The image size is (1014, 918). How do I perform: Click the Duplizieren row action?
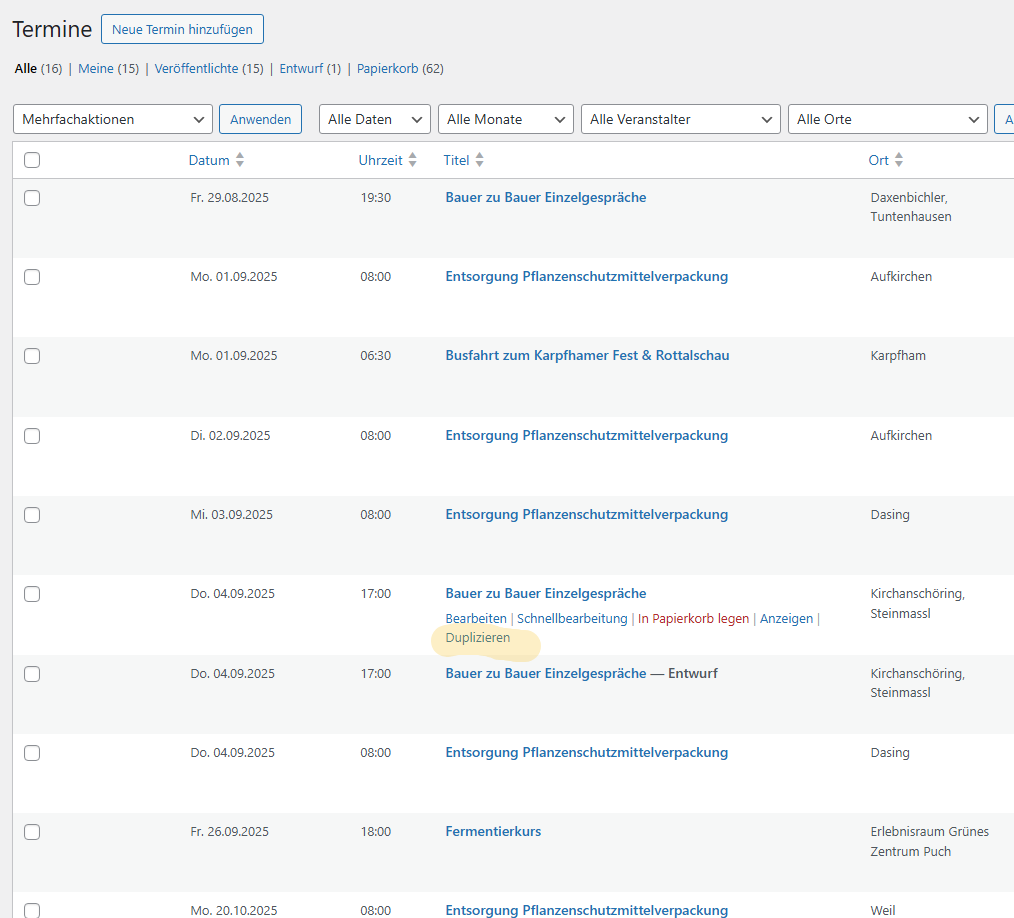click(x=477, y=638)
